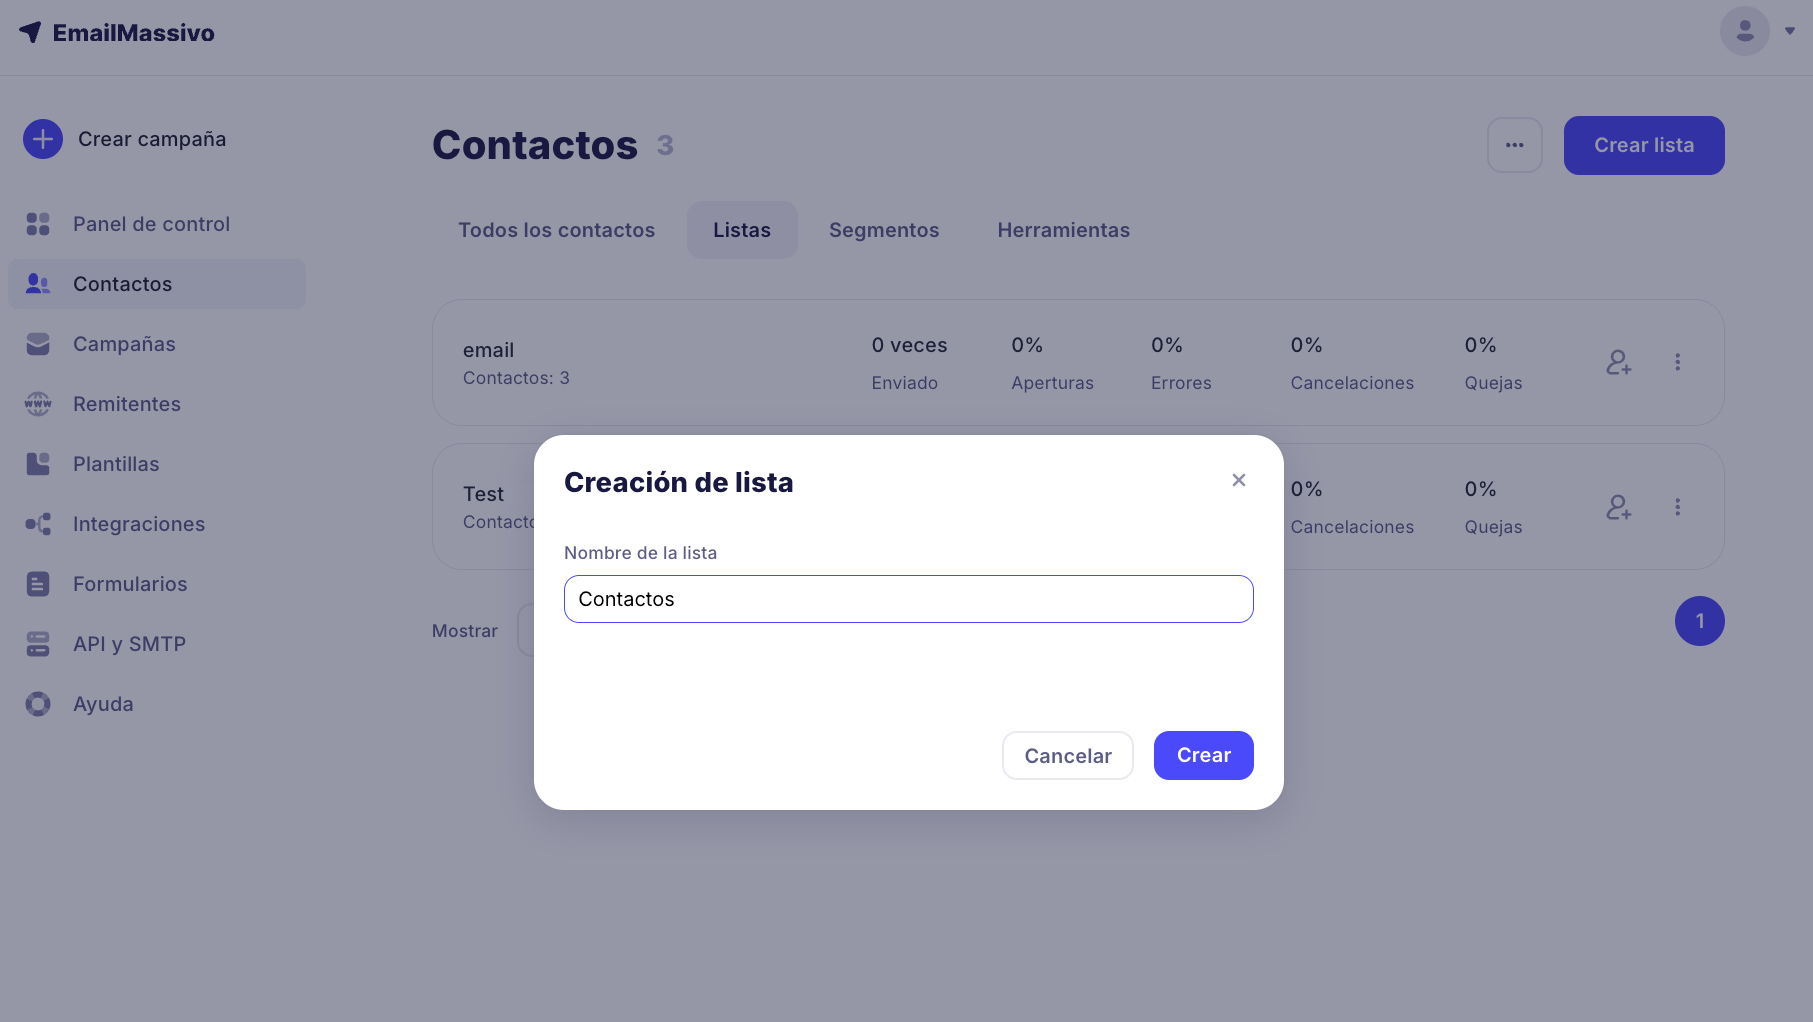
Task: Open the Panel de control dashboard icon
Action: click(38, 224)
